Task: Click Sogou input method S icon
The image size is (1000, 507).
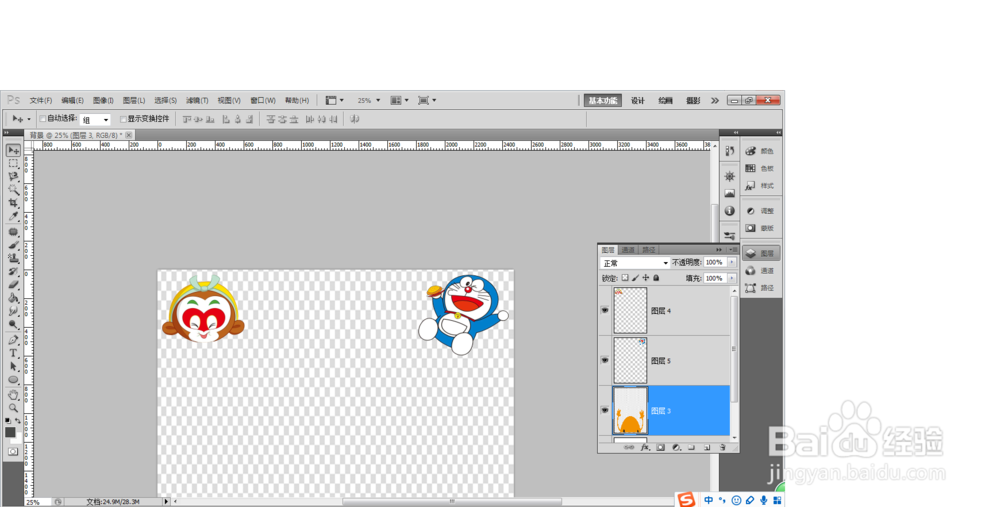Action: coord(686,500)
